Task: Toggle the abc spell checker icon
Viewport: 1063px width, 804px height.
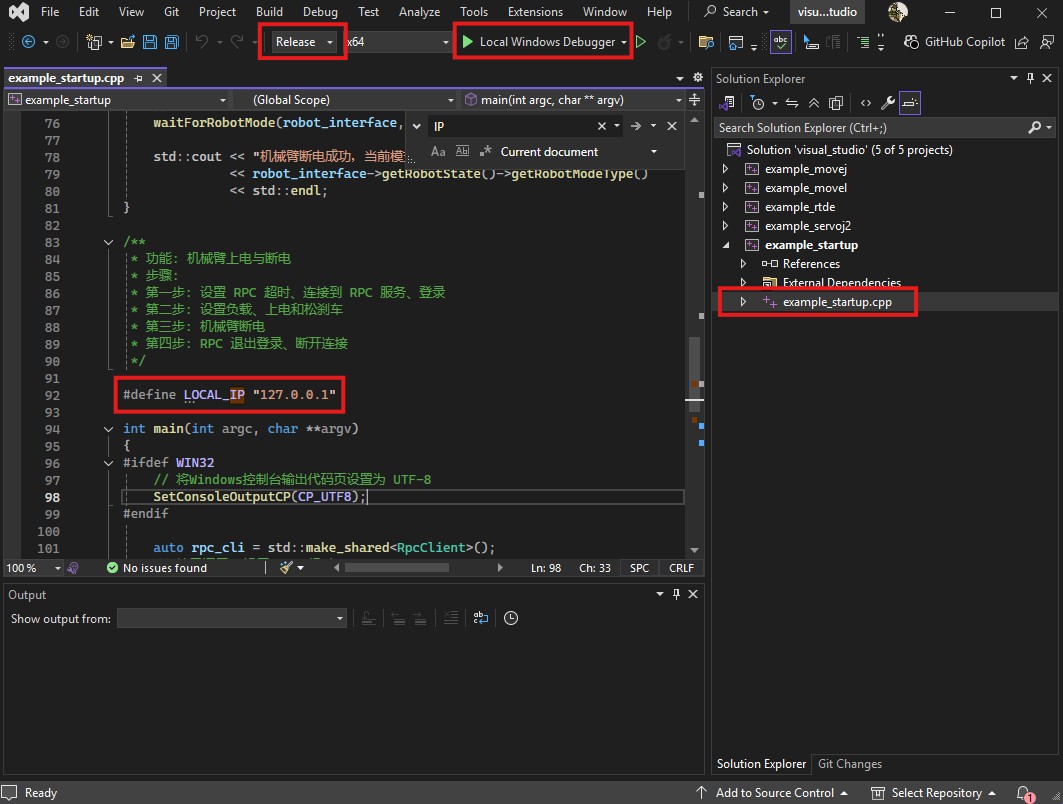Action: point(781,42)
